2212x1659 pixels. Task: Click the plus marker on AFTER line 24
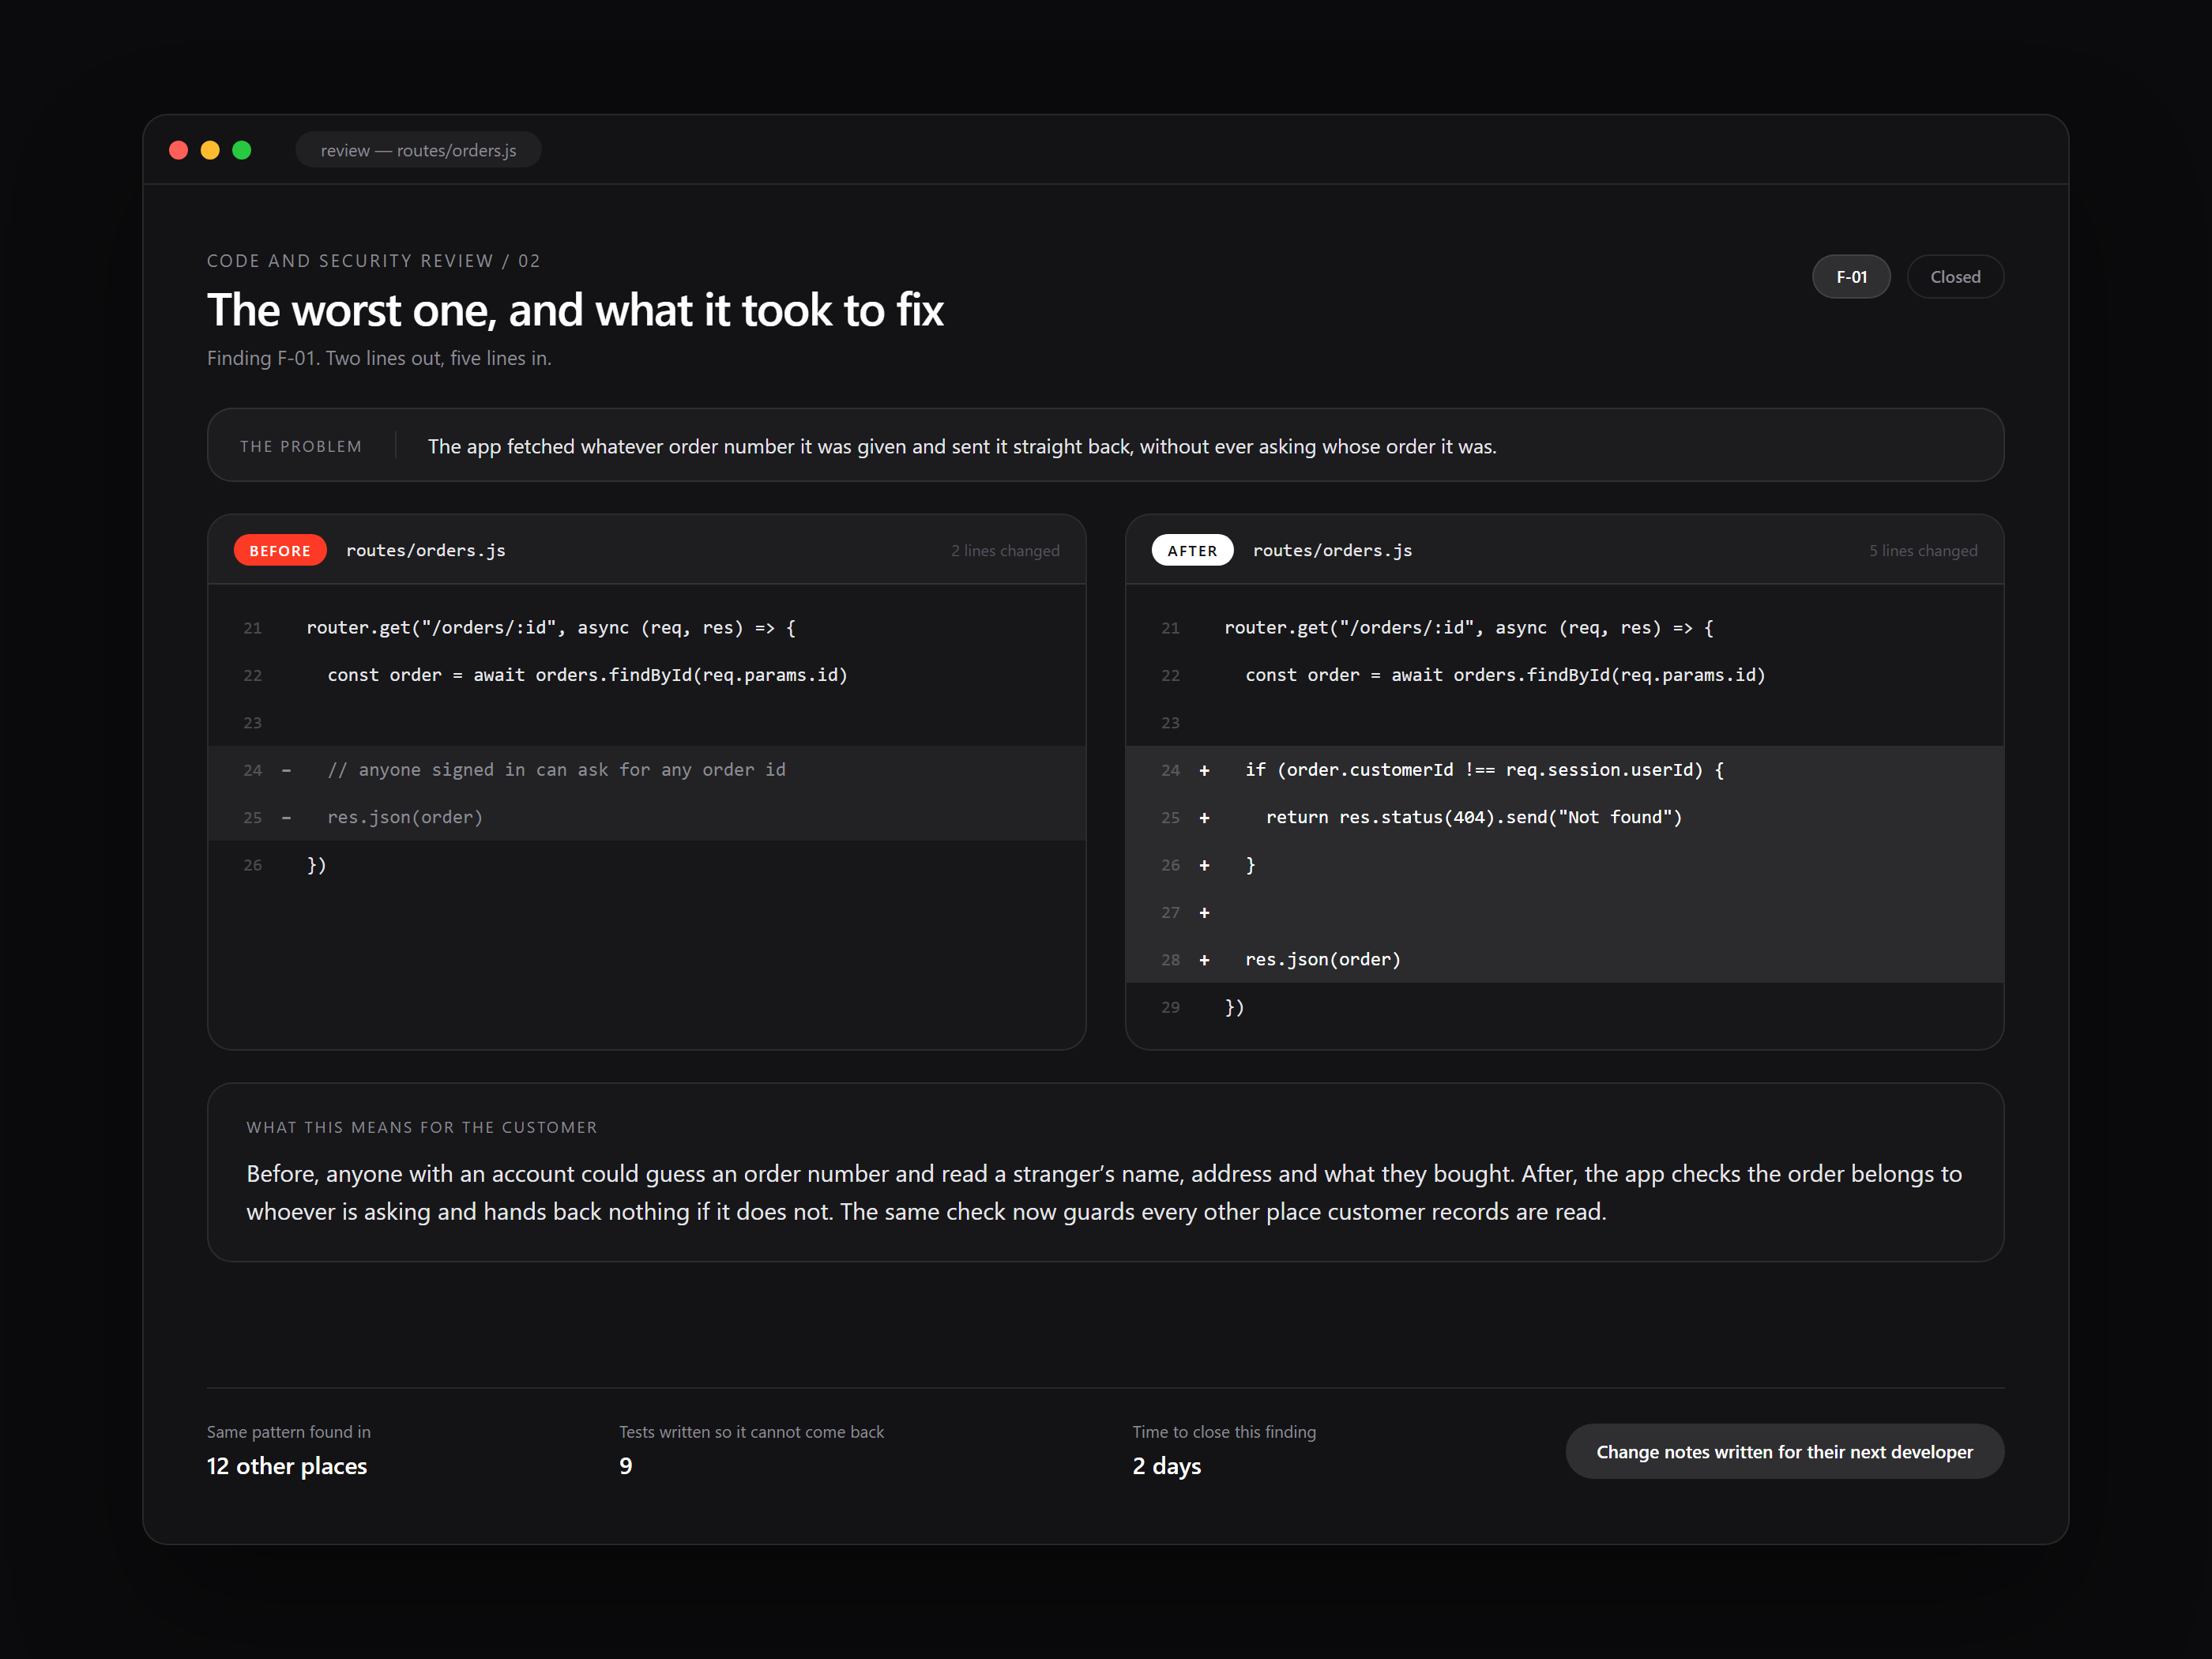[1204, 770]
